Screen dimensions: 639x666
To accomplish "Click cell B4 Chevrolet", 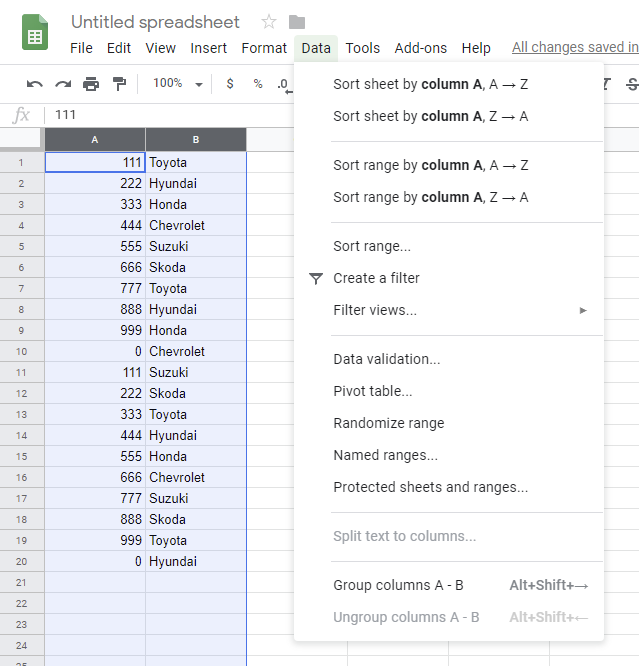I will [196, 225].
